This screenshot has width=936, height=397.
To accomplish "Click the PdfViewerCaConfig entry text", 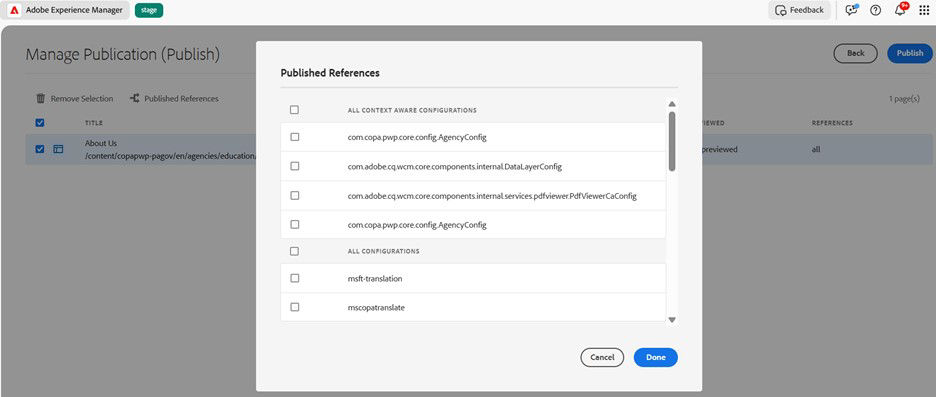I will point(492,196).
